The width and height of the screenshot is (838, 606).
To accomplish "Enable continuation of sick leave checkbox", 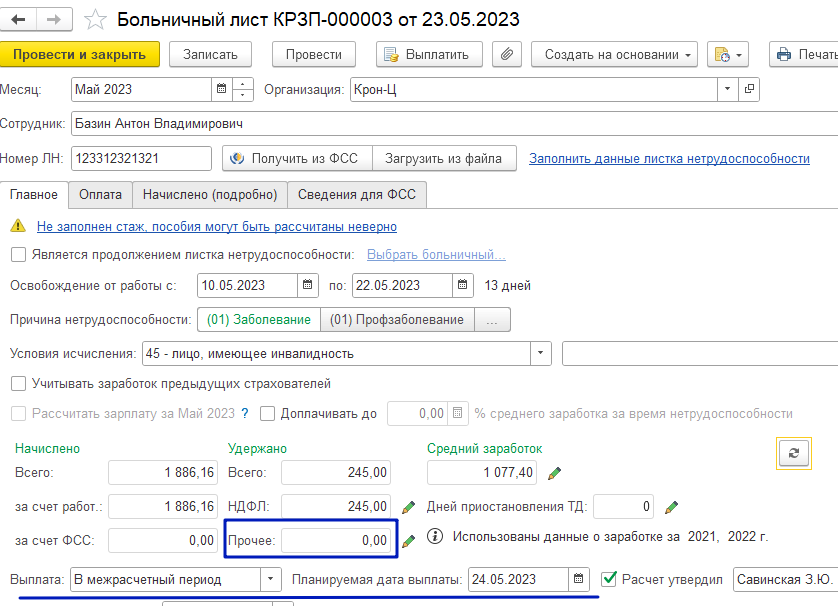I will point(18,254).
